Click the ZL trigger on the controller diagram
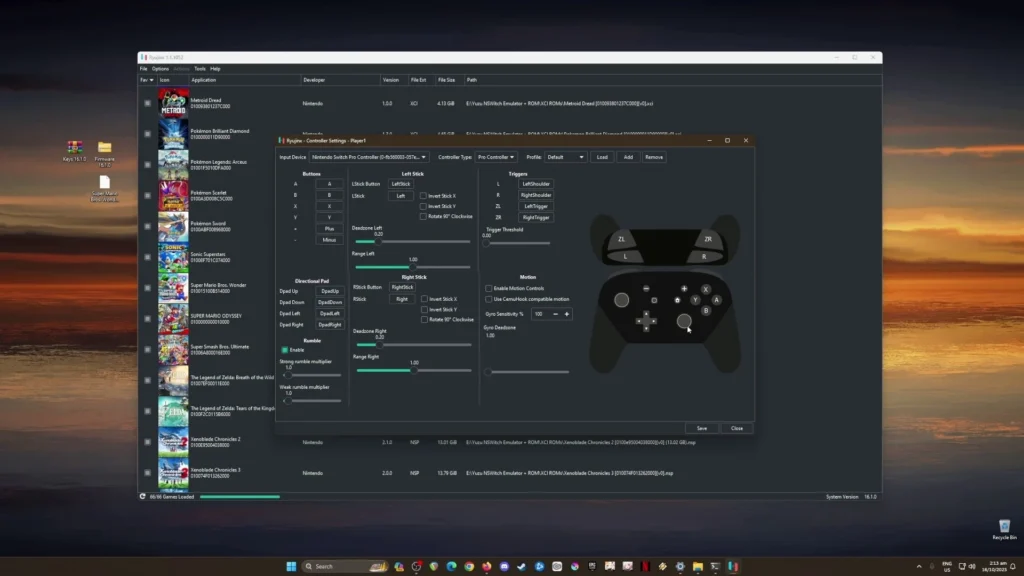Image resolution: width=1024 pixels, height=576 pixels. tap(621, 239)
